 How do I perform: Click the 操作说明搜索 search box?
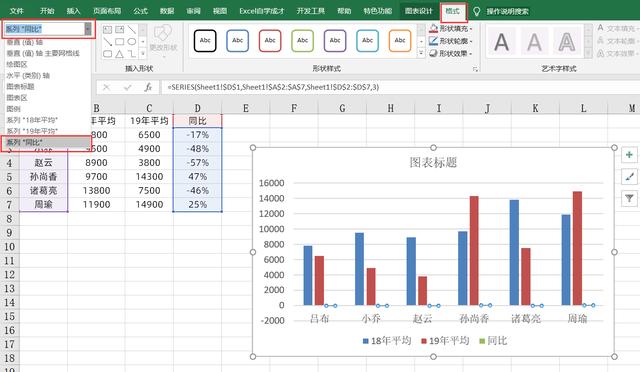507,11
